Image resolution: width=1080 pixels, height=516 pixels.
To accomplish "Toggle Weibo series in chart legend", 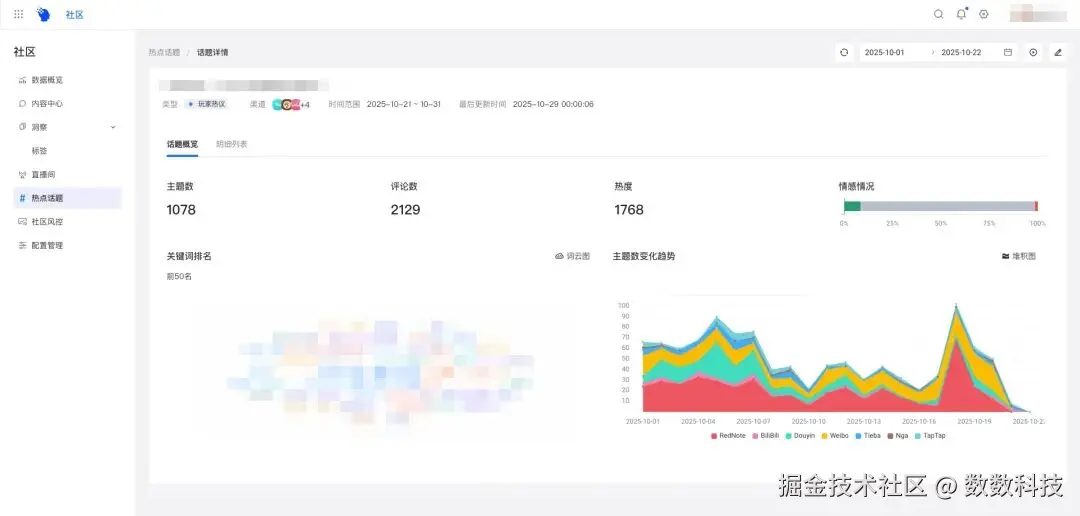I will (x=835, y=435).
